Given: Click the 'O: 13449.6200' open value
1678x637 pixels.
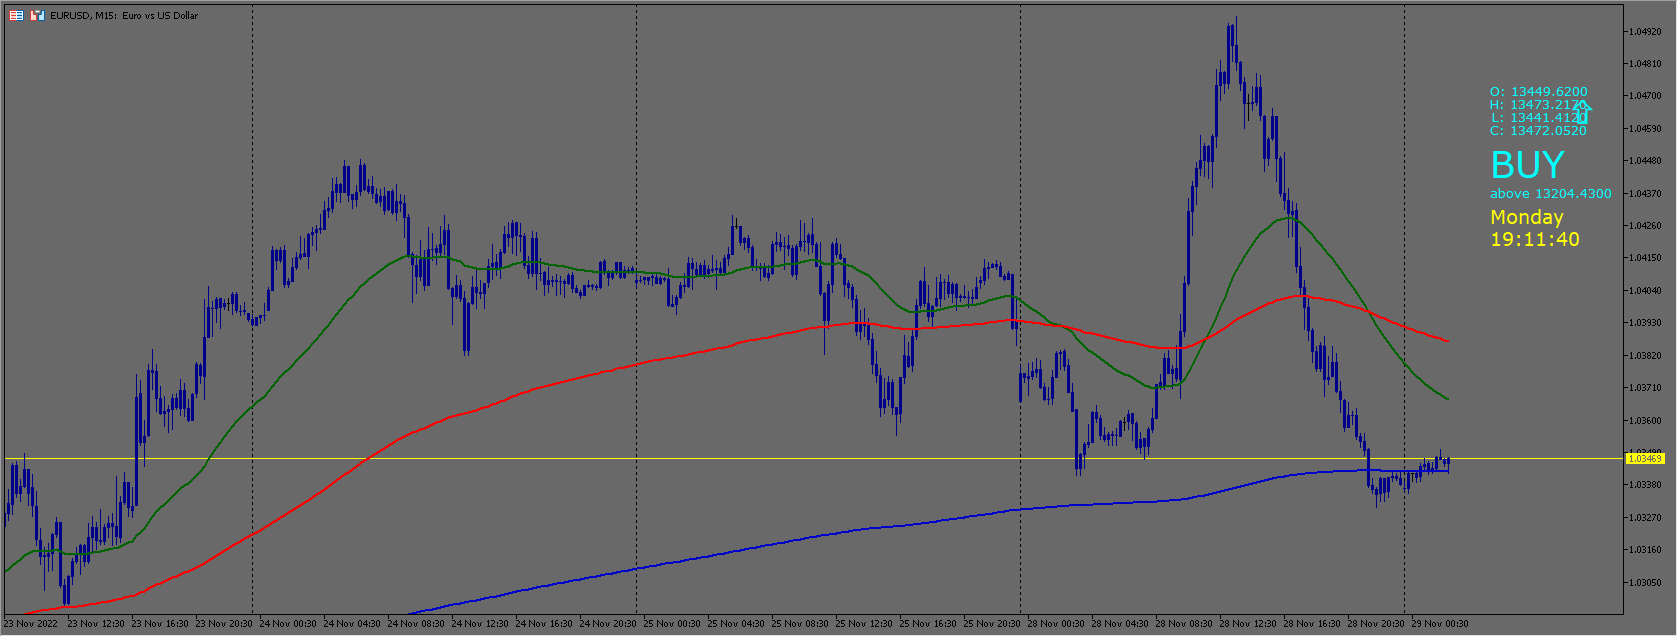Looking at the screenshot, I should (1538, 92).
